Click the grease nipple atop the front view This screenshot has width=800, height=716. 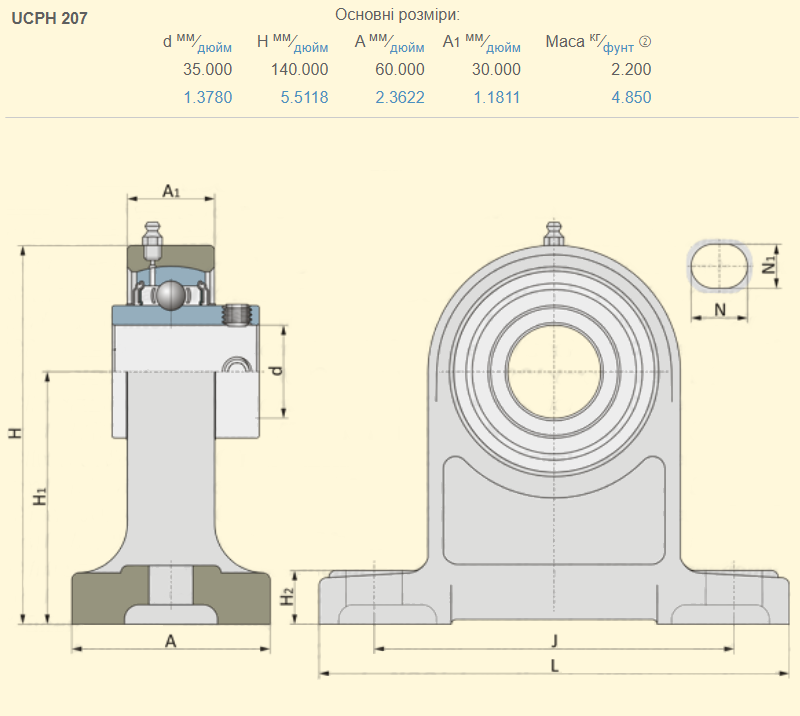coord(553,234)
